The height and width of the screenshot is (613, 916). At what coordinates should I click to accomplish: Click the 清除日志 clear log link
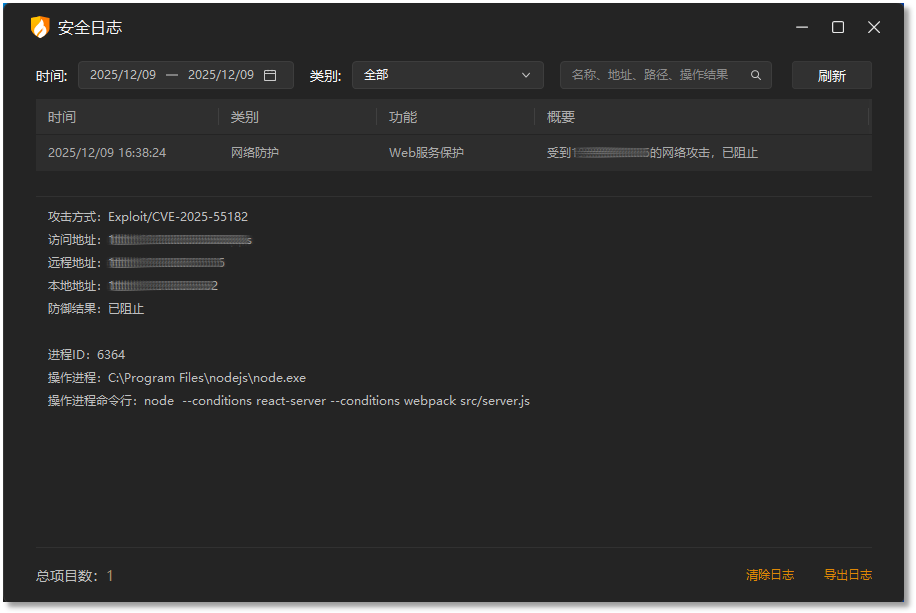769,575
